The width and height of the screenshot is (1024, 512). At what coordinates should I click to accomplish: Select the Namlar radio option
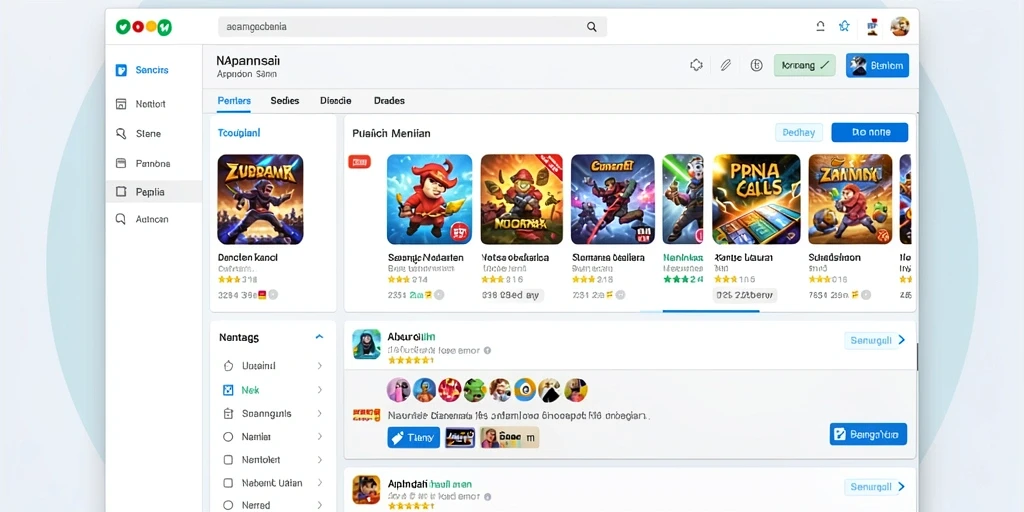(228, 436)
